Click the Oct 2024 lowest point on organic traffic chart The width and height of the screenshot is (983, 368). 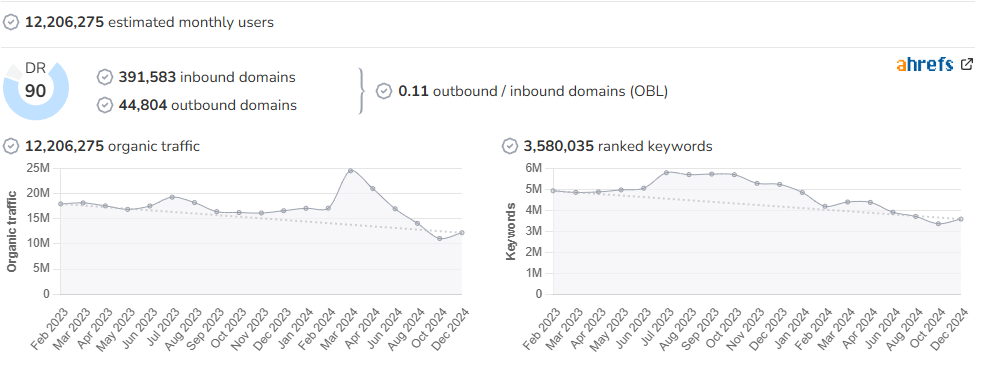pos(439,238)
